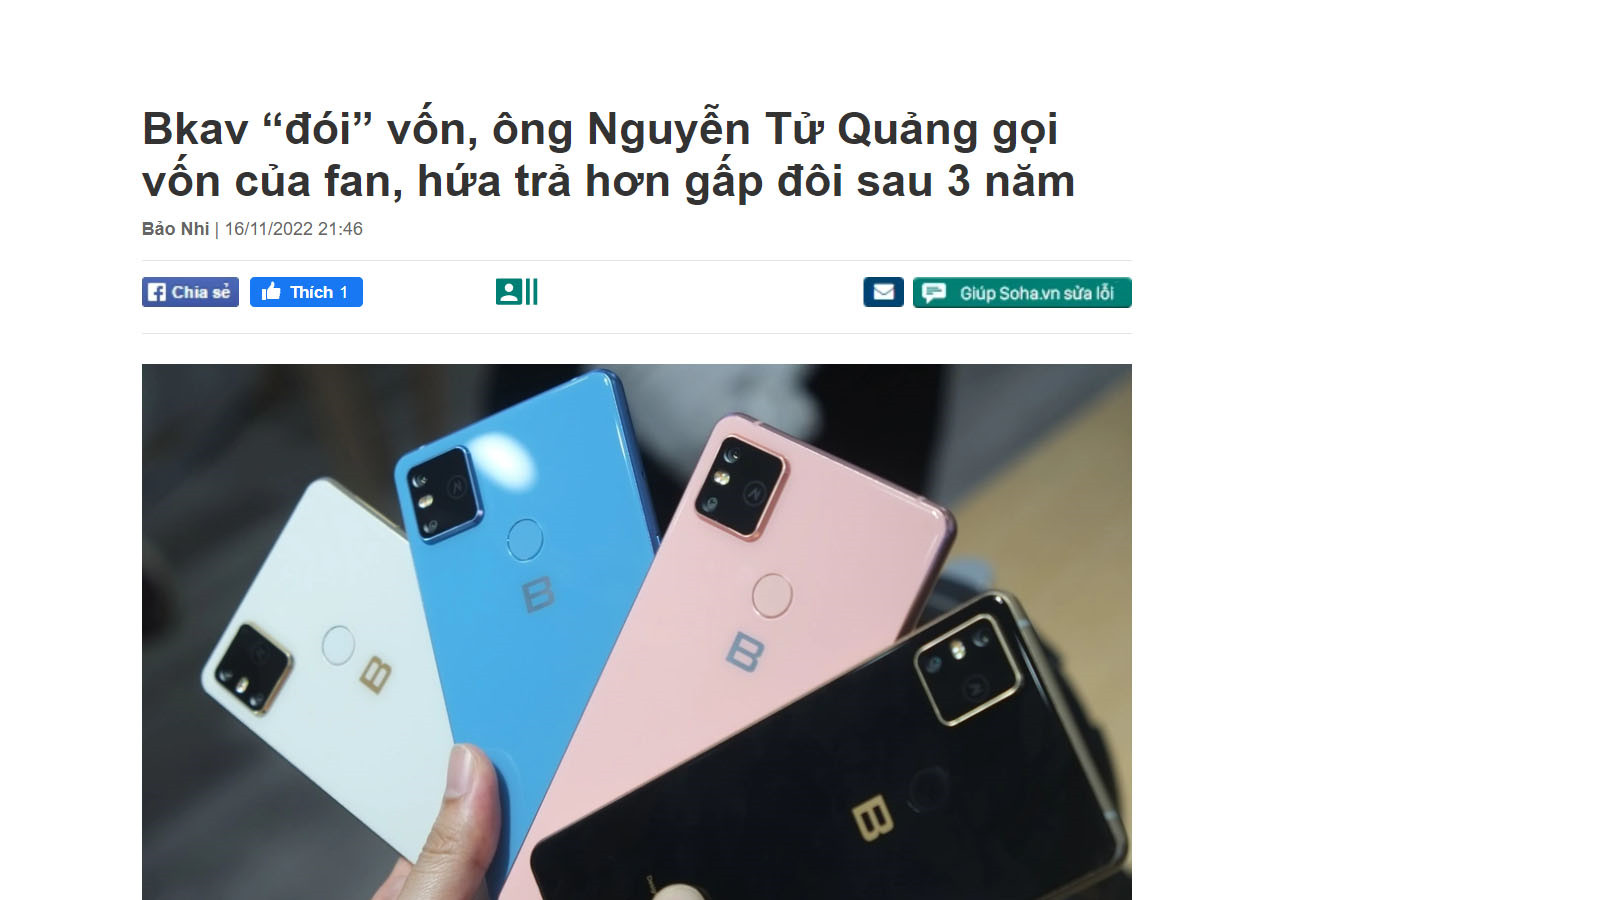Click the "Thích 1" like button
1600x900 pixels.
(x=306, y=292)
